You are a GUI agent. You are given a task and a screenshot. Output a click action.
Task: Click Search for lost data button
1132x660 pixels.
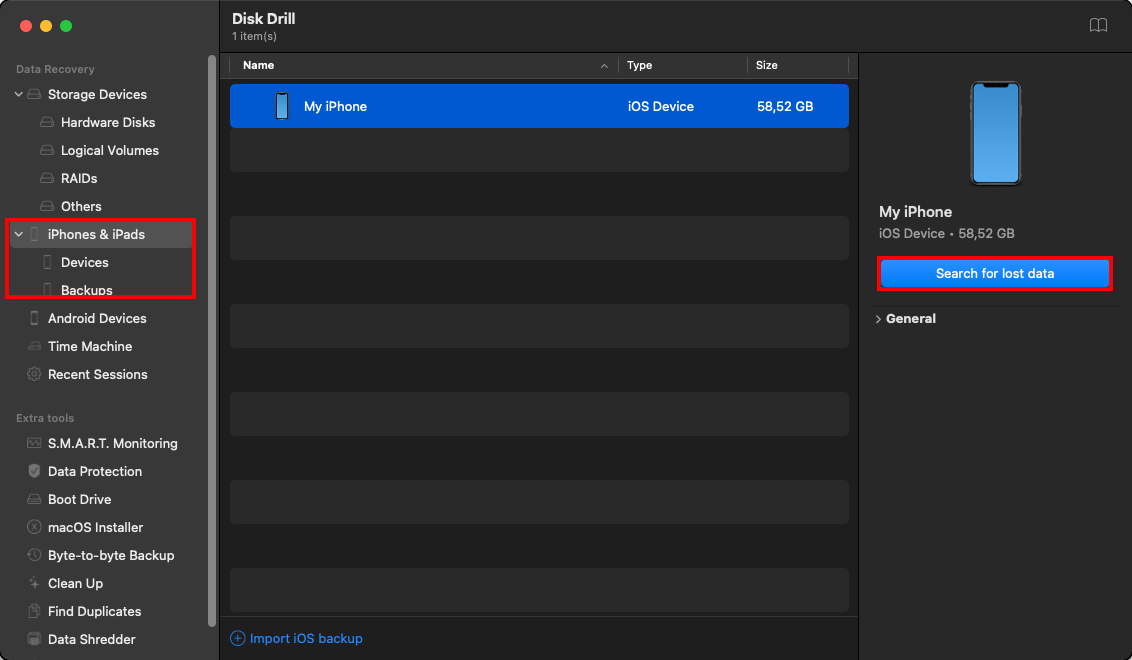pos(995,274)
